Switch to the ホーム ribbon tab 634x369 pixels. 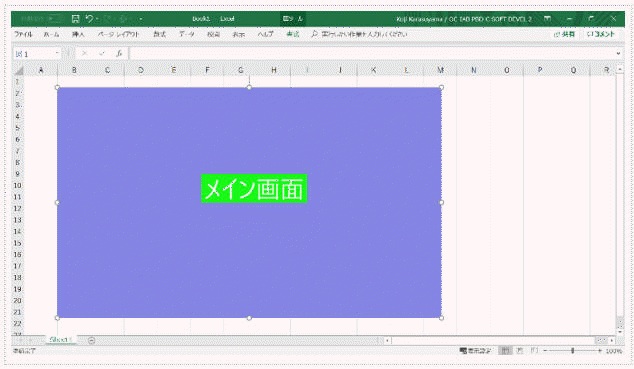[51, 34]
